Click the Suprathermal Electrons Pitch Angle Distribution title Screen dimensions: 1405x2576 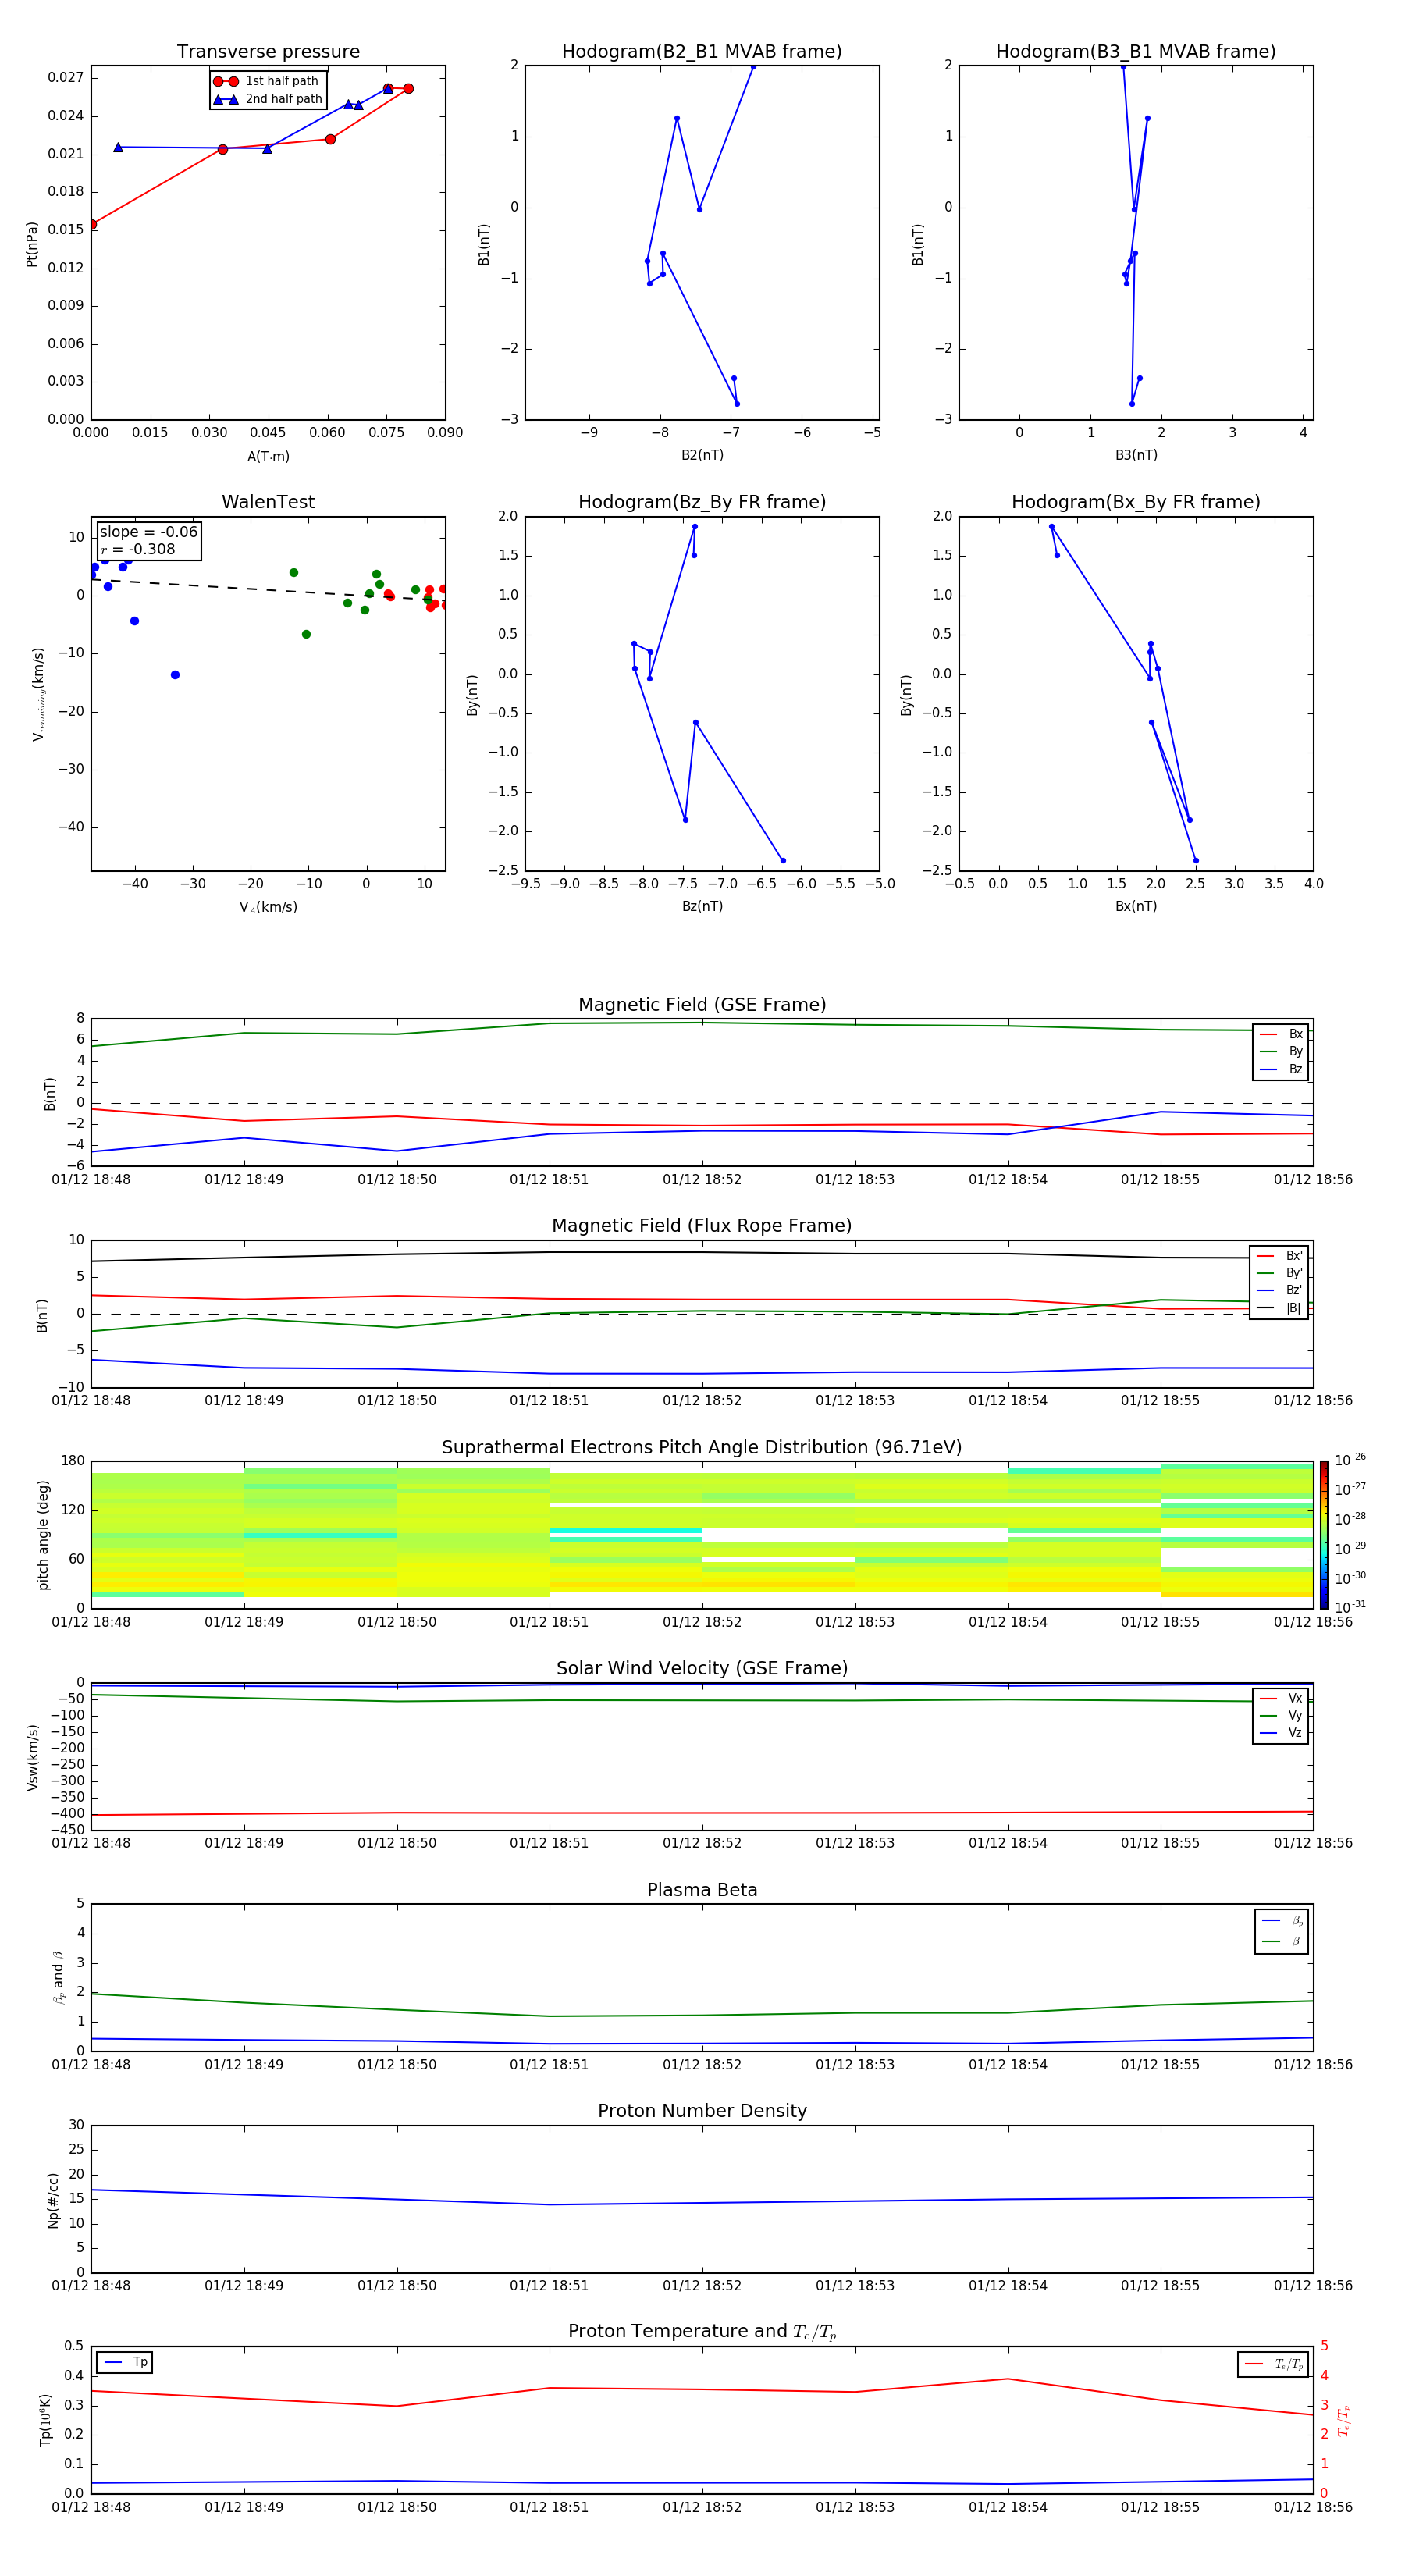coord(702,1448)
